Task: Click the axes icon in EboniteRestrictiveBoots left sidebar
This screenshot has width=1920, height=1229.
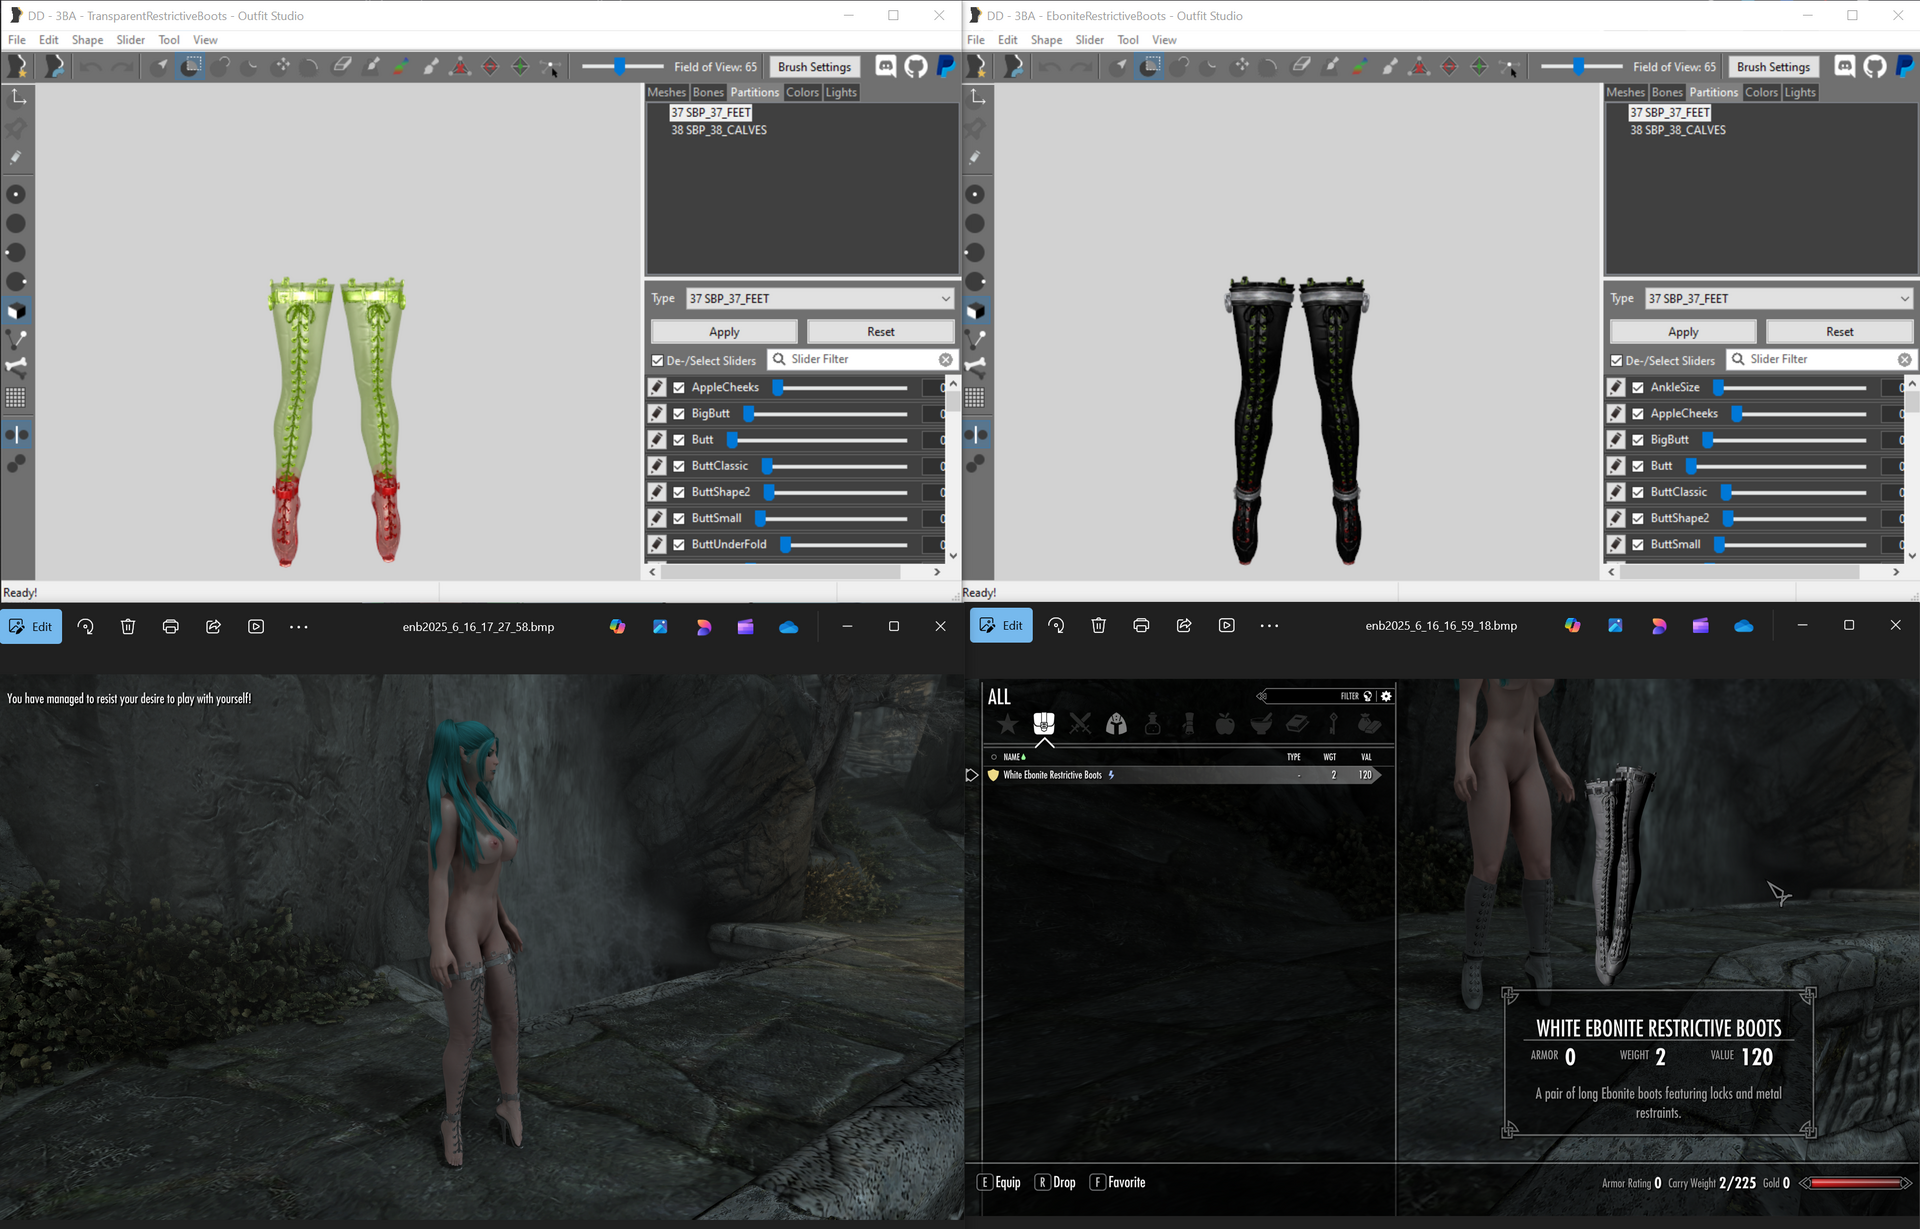Action: pos(977,97)
